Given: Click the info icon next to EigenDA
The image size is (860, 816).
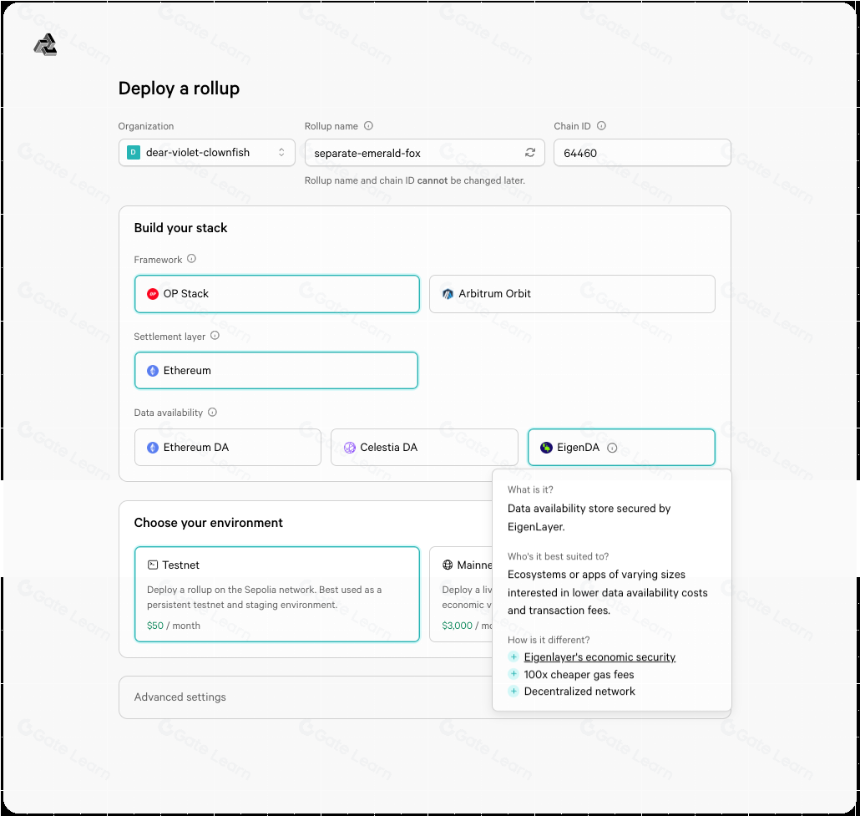Looking at the screenshot, I should (x=612, y=448).
